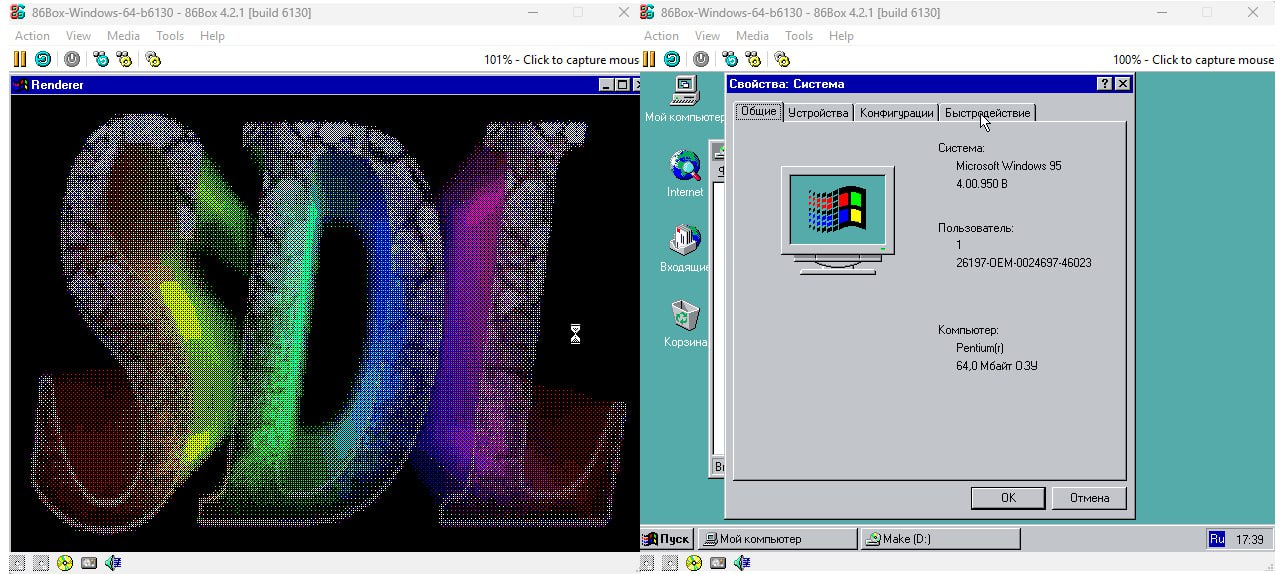Click the Ru keyboard layout indicator
This screenshot has width=1280, height=574.
coord(1217,539)
